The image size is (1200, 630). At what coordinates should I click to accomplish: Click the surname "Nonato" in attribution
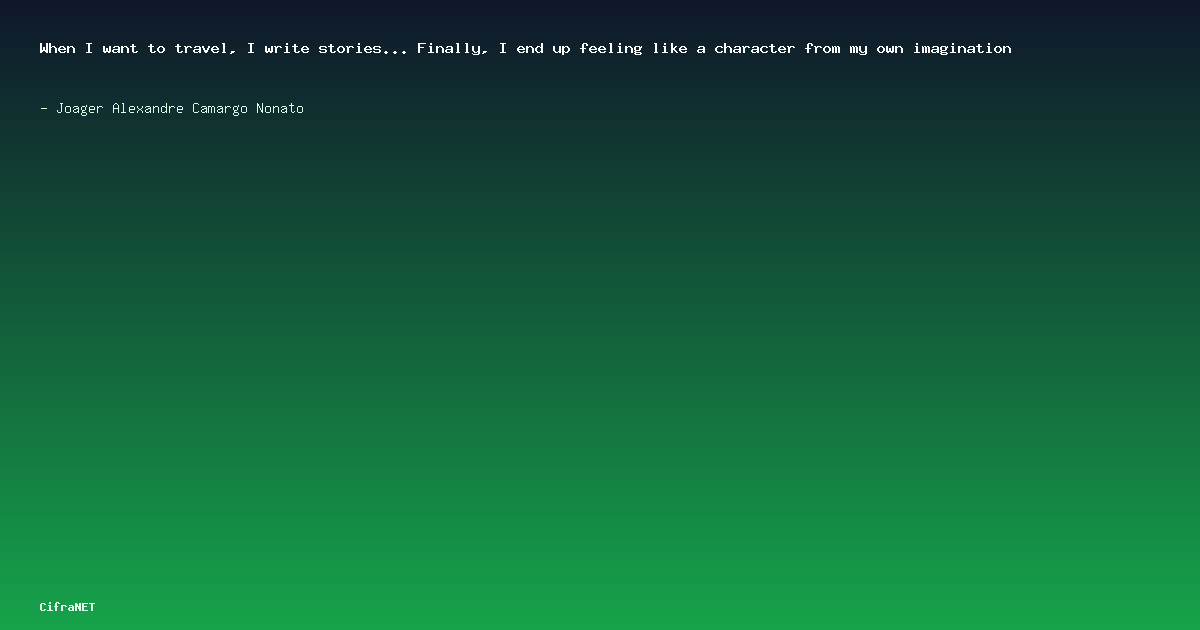click(x=280, y=108)
